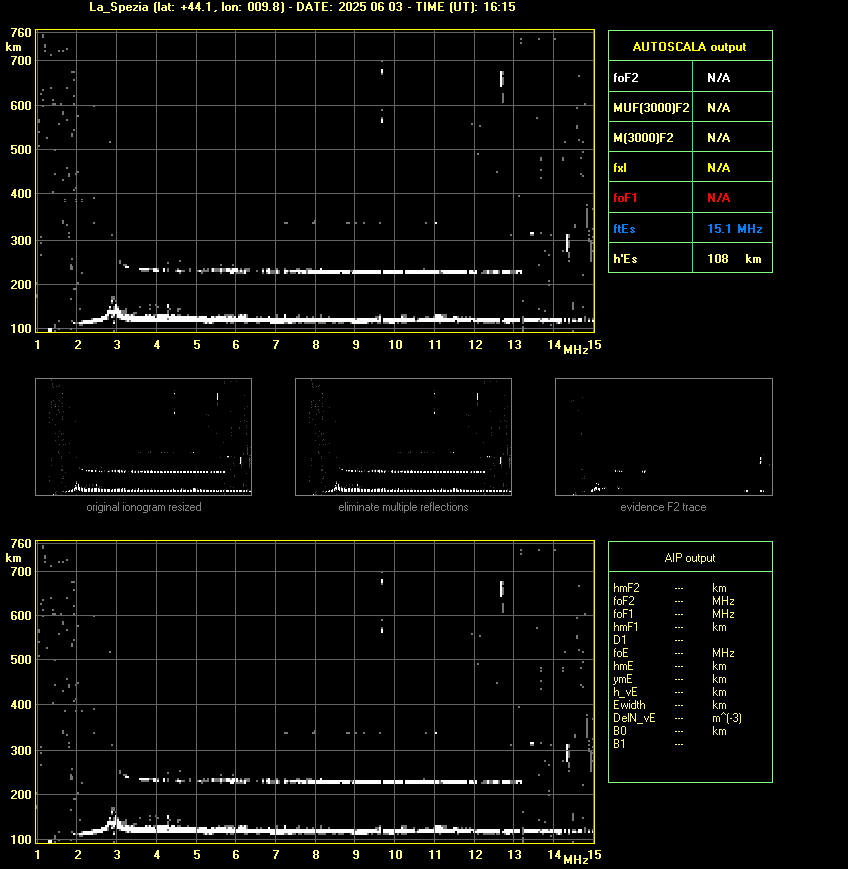Click the 'original ionogram resized' caption
Image resolution: width=848 pixels, height=869 pixels.
pyautogui.click(x=144, y=507)
